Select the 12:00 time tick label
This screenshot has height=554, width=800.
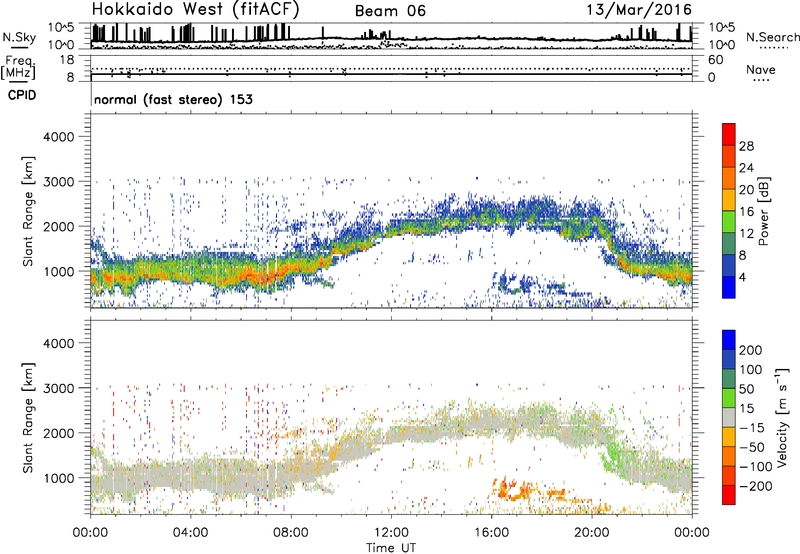click(x=391, y=533)
